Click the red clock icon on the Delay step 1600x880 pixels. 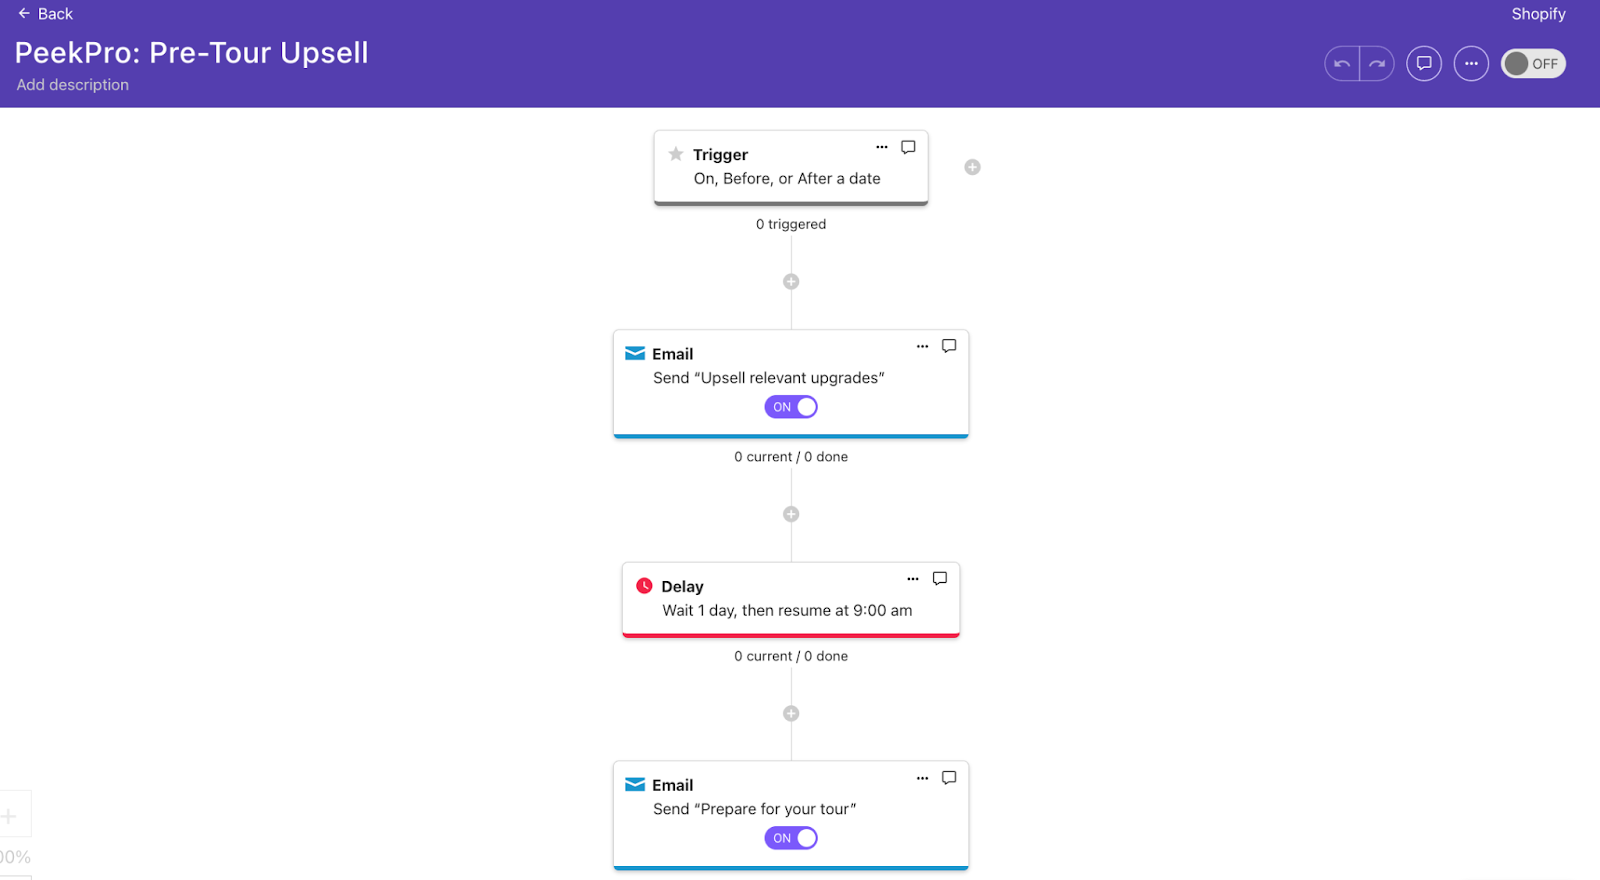(x=645, y=585)
